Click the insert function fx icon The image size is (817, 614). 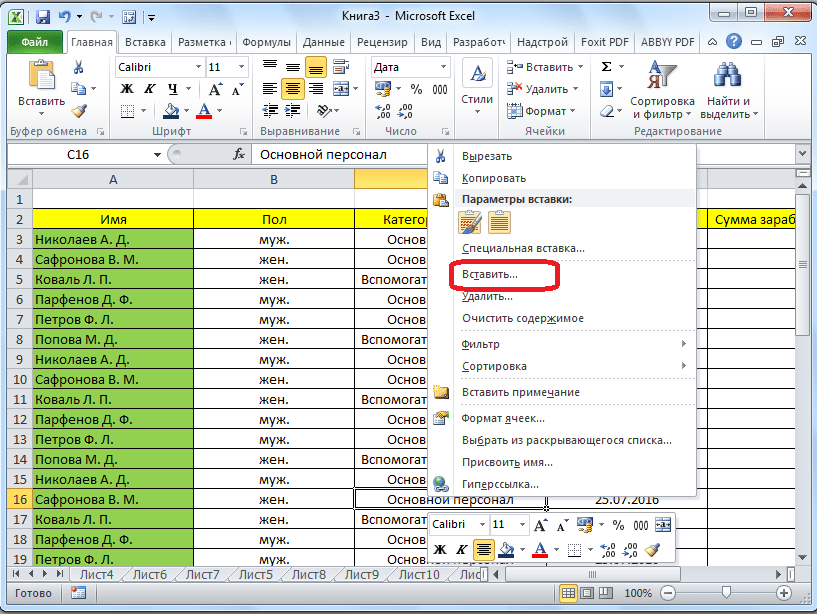tap(239, 155)
